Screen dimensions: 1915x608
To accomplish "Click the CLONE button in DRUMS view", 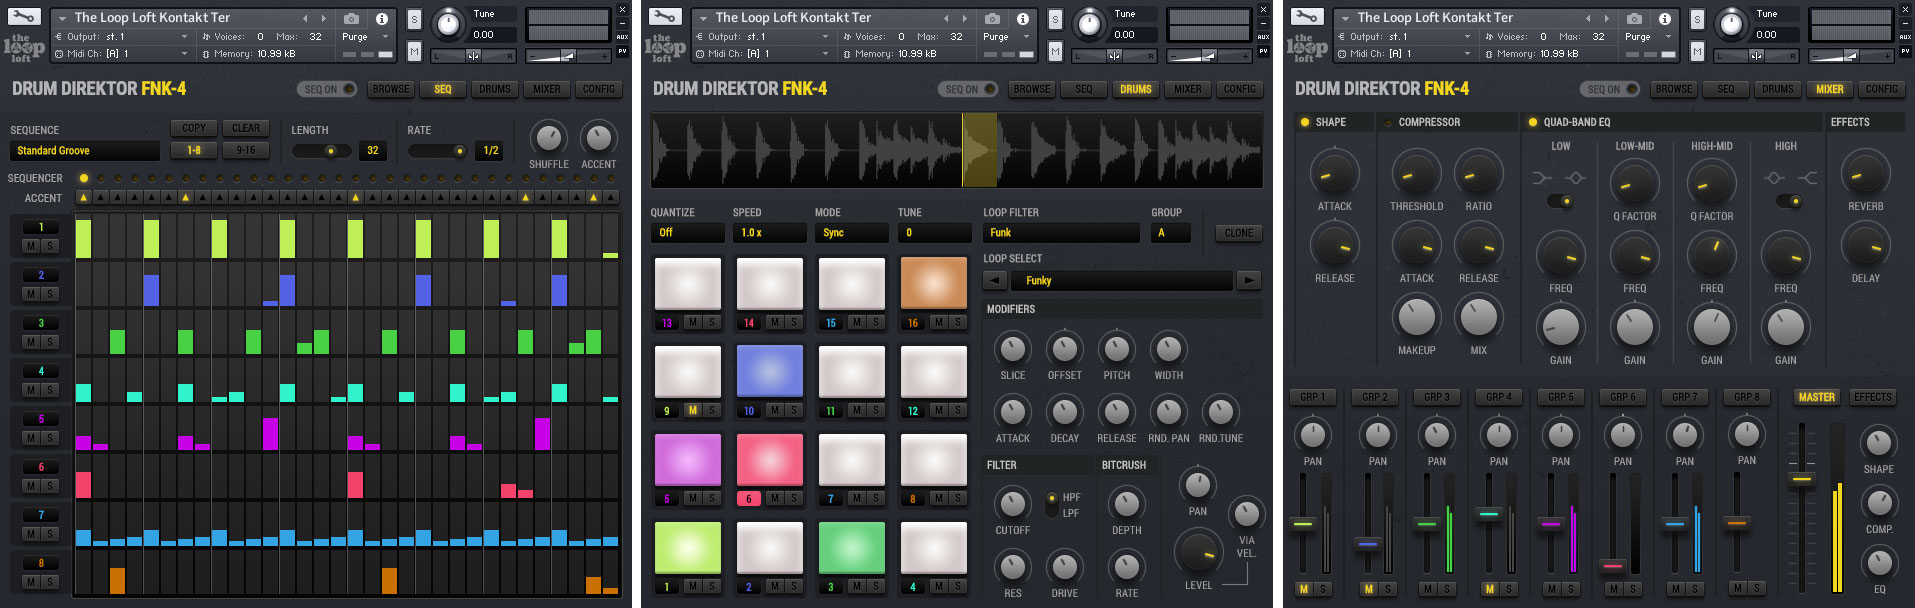I will click(1239, 233).
